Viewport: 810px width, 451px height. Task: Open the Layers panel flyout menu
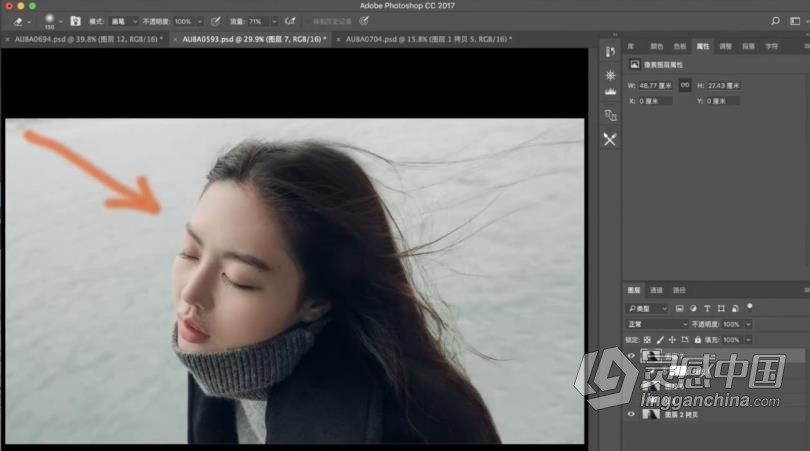tap(806, 290)
